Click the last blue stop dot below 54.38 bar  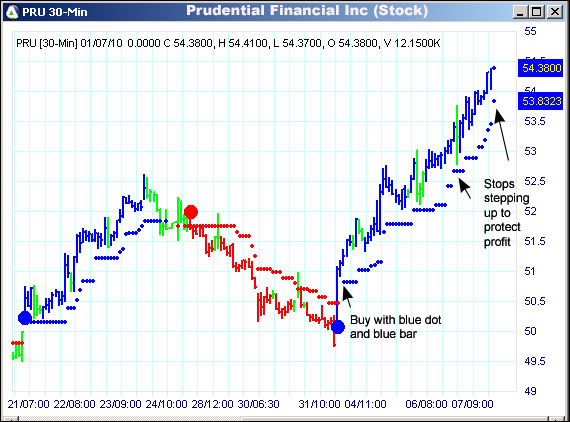click(494, 101)
